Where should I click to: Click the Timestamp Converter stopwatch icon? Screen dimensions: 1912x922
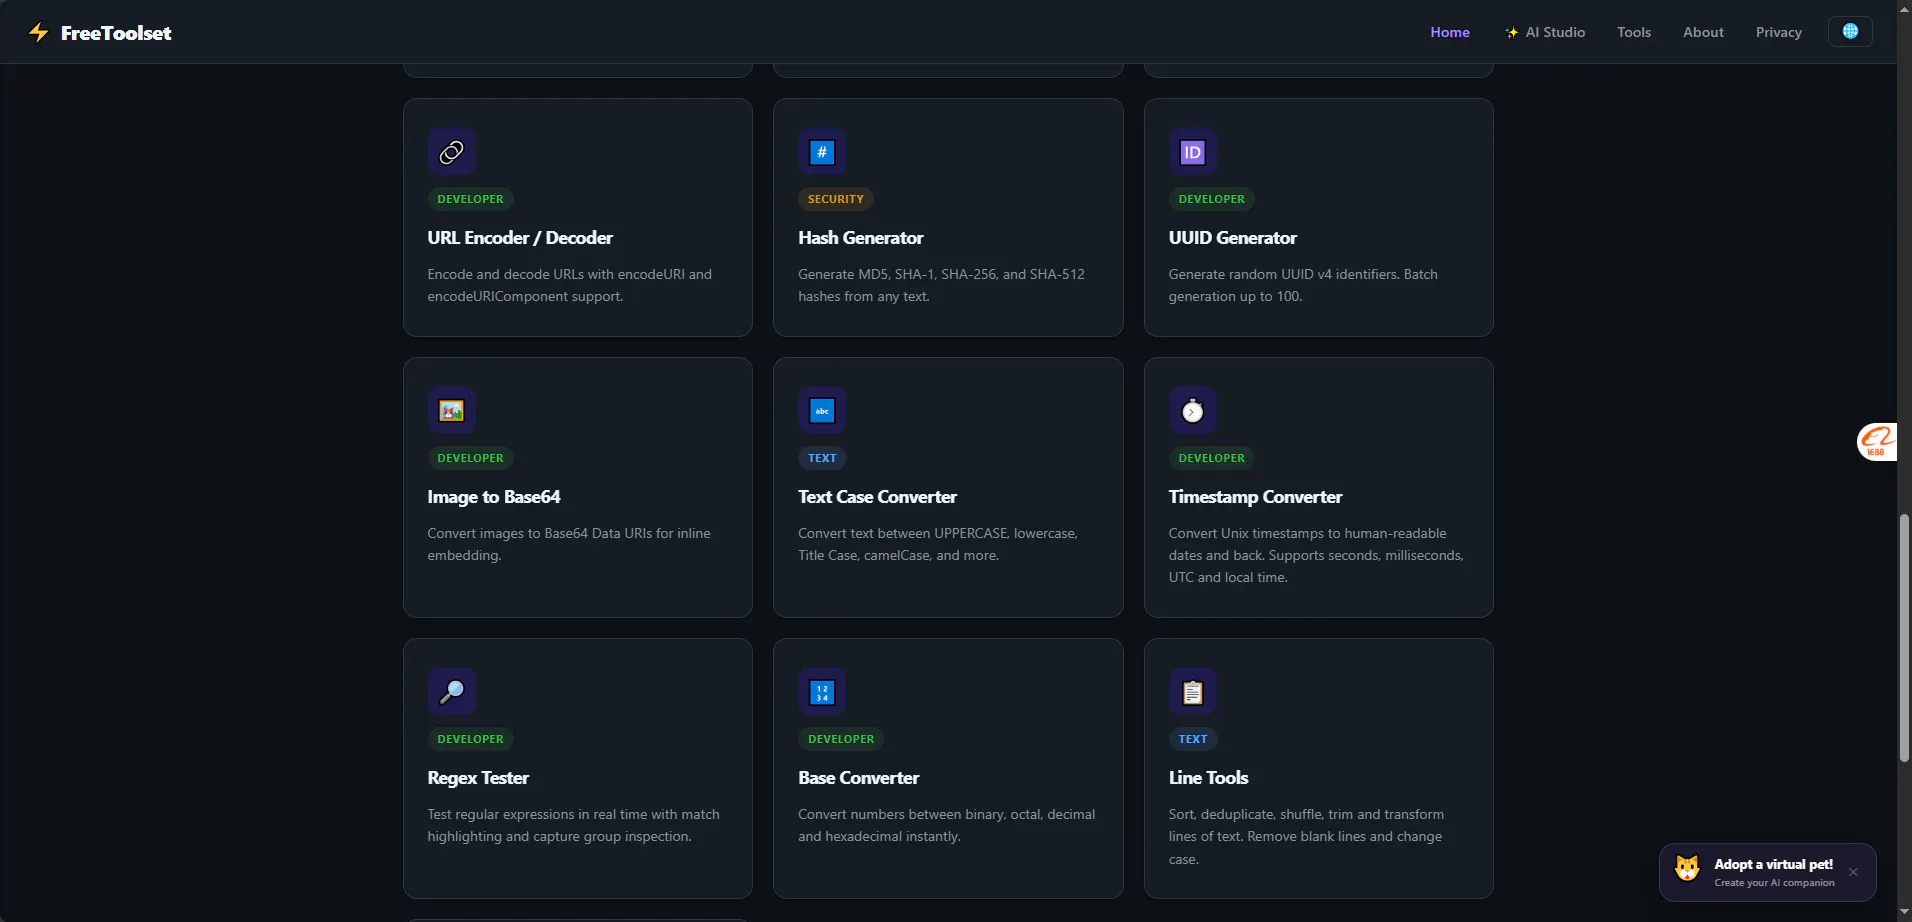click(x=1193, y=411)
